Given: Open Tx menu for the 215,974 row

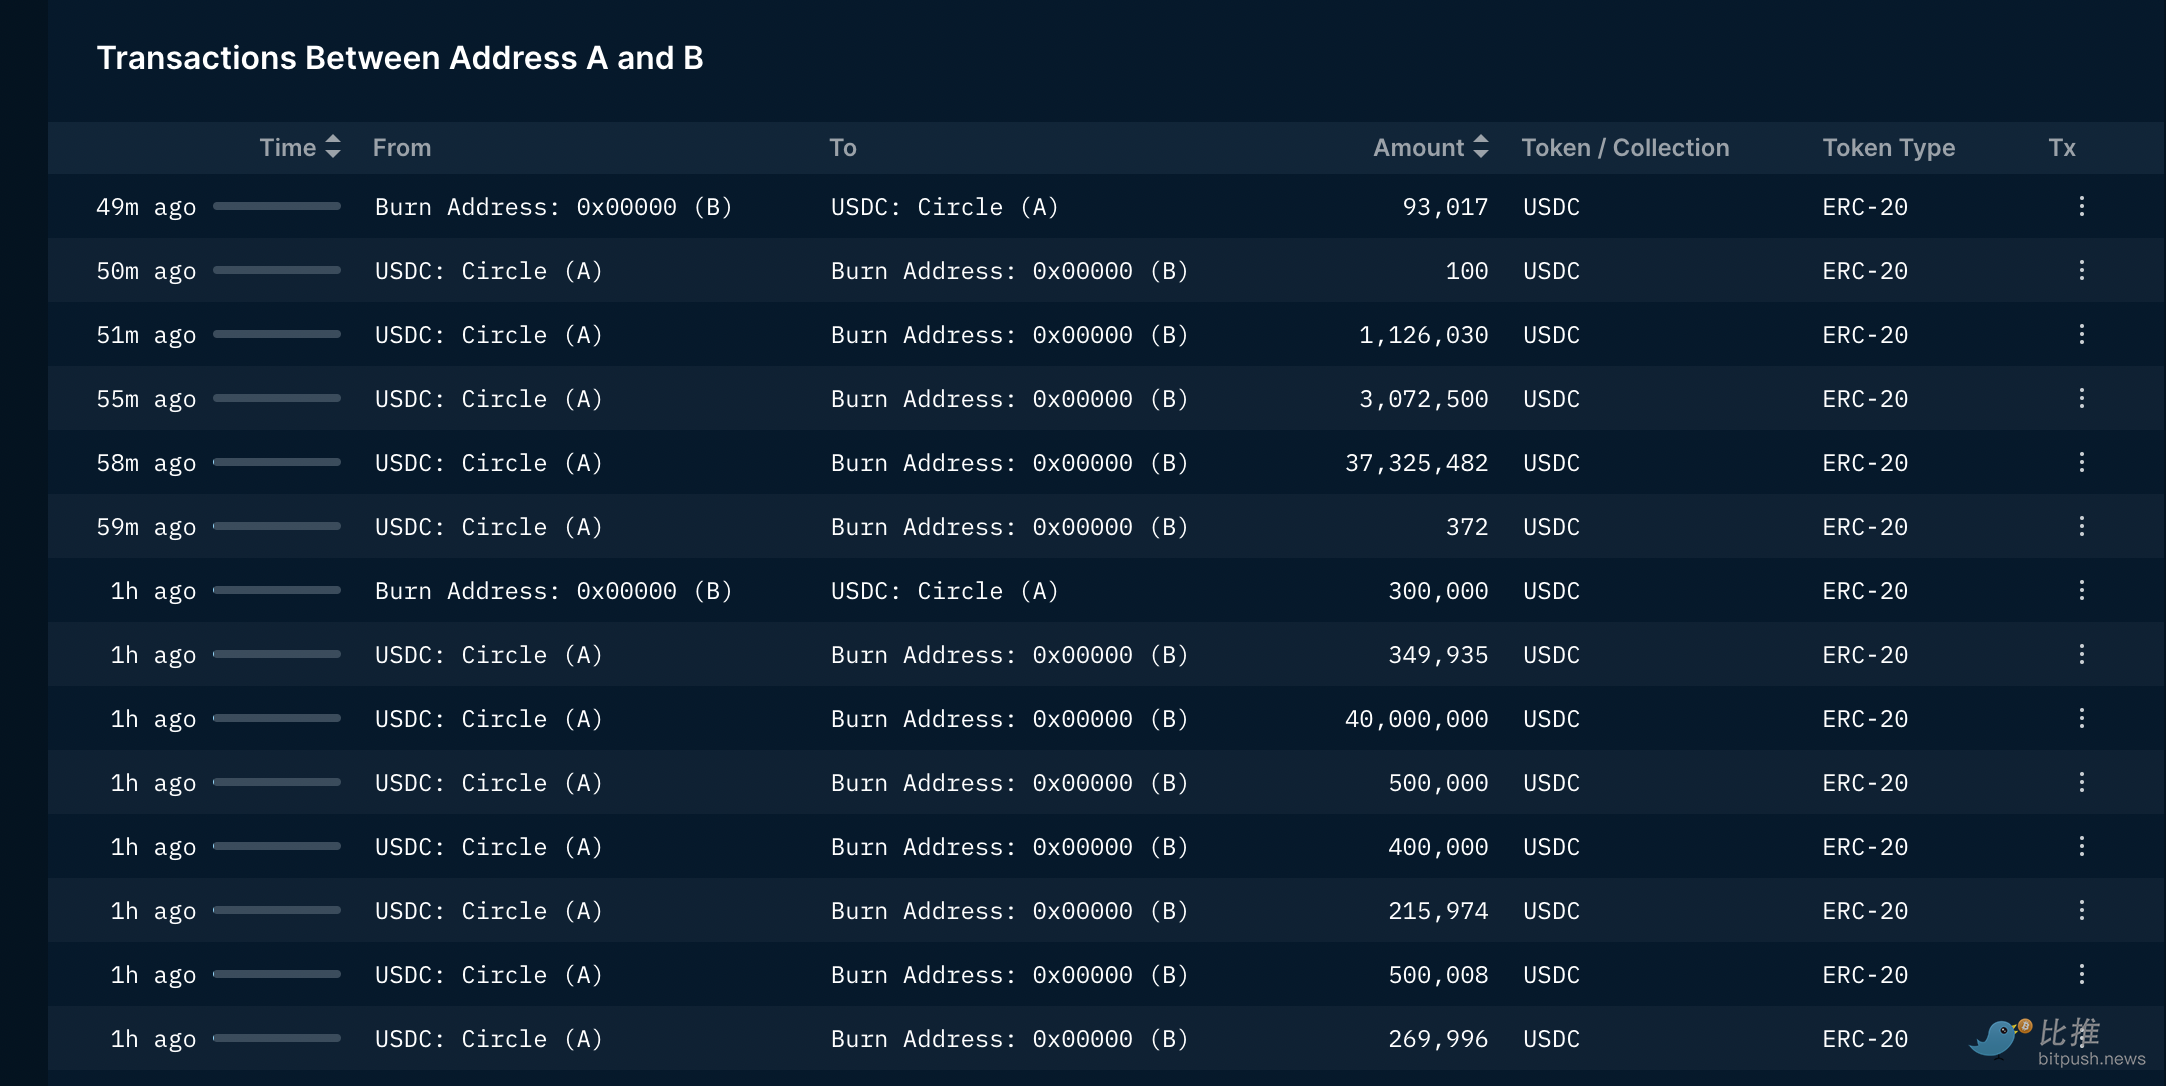Looking at the screenshot, I should [2081, 910].
